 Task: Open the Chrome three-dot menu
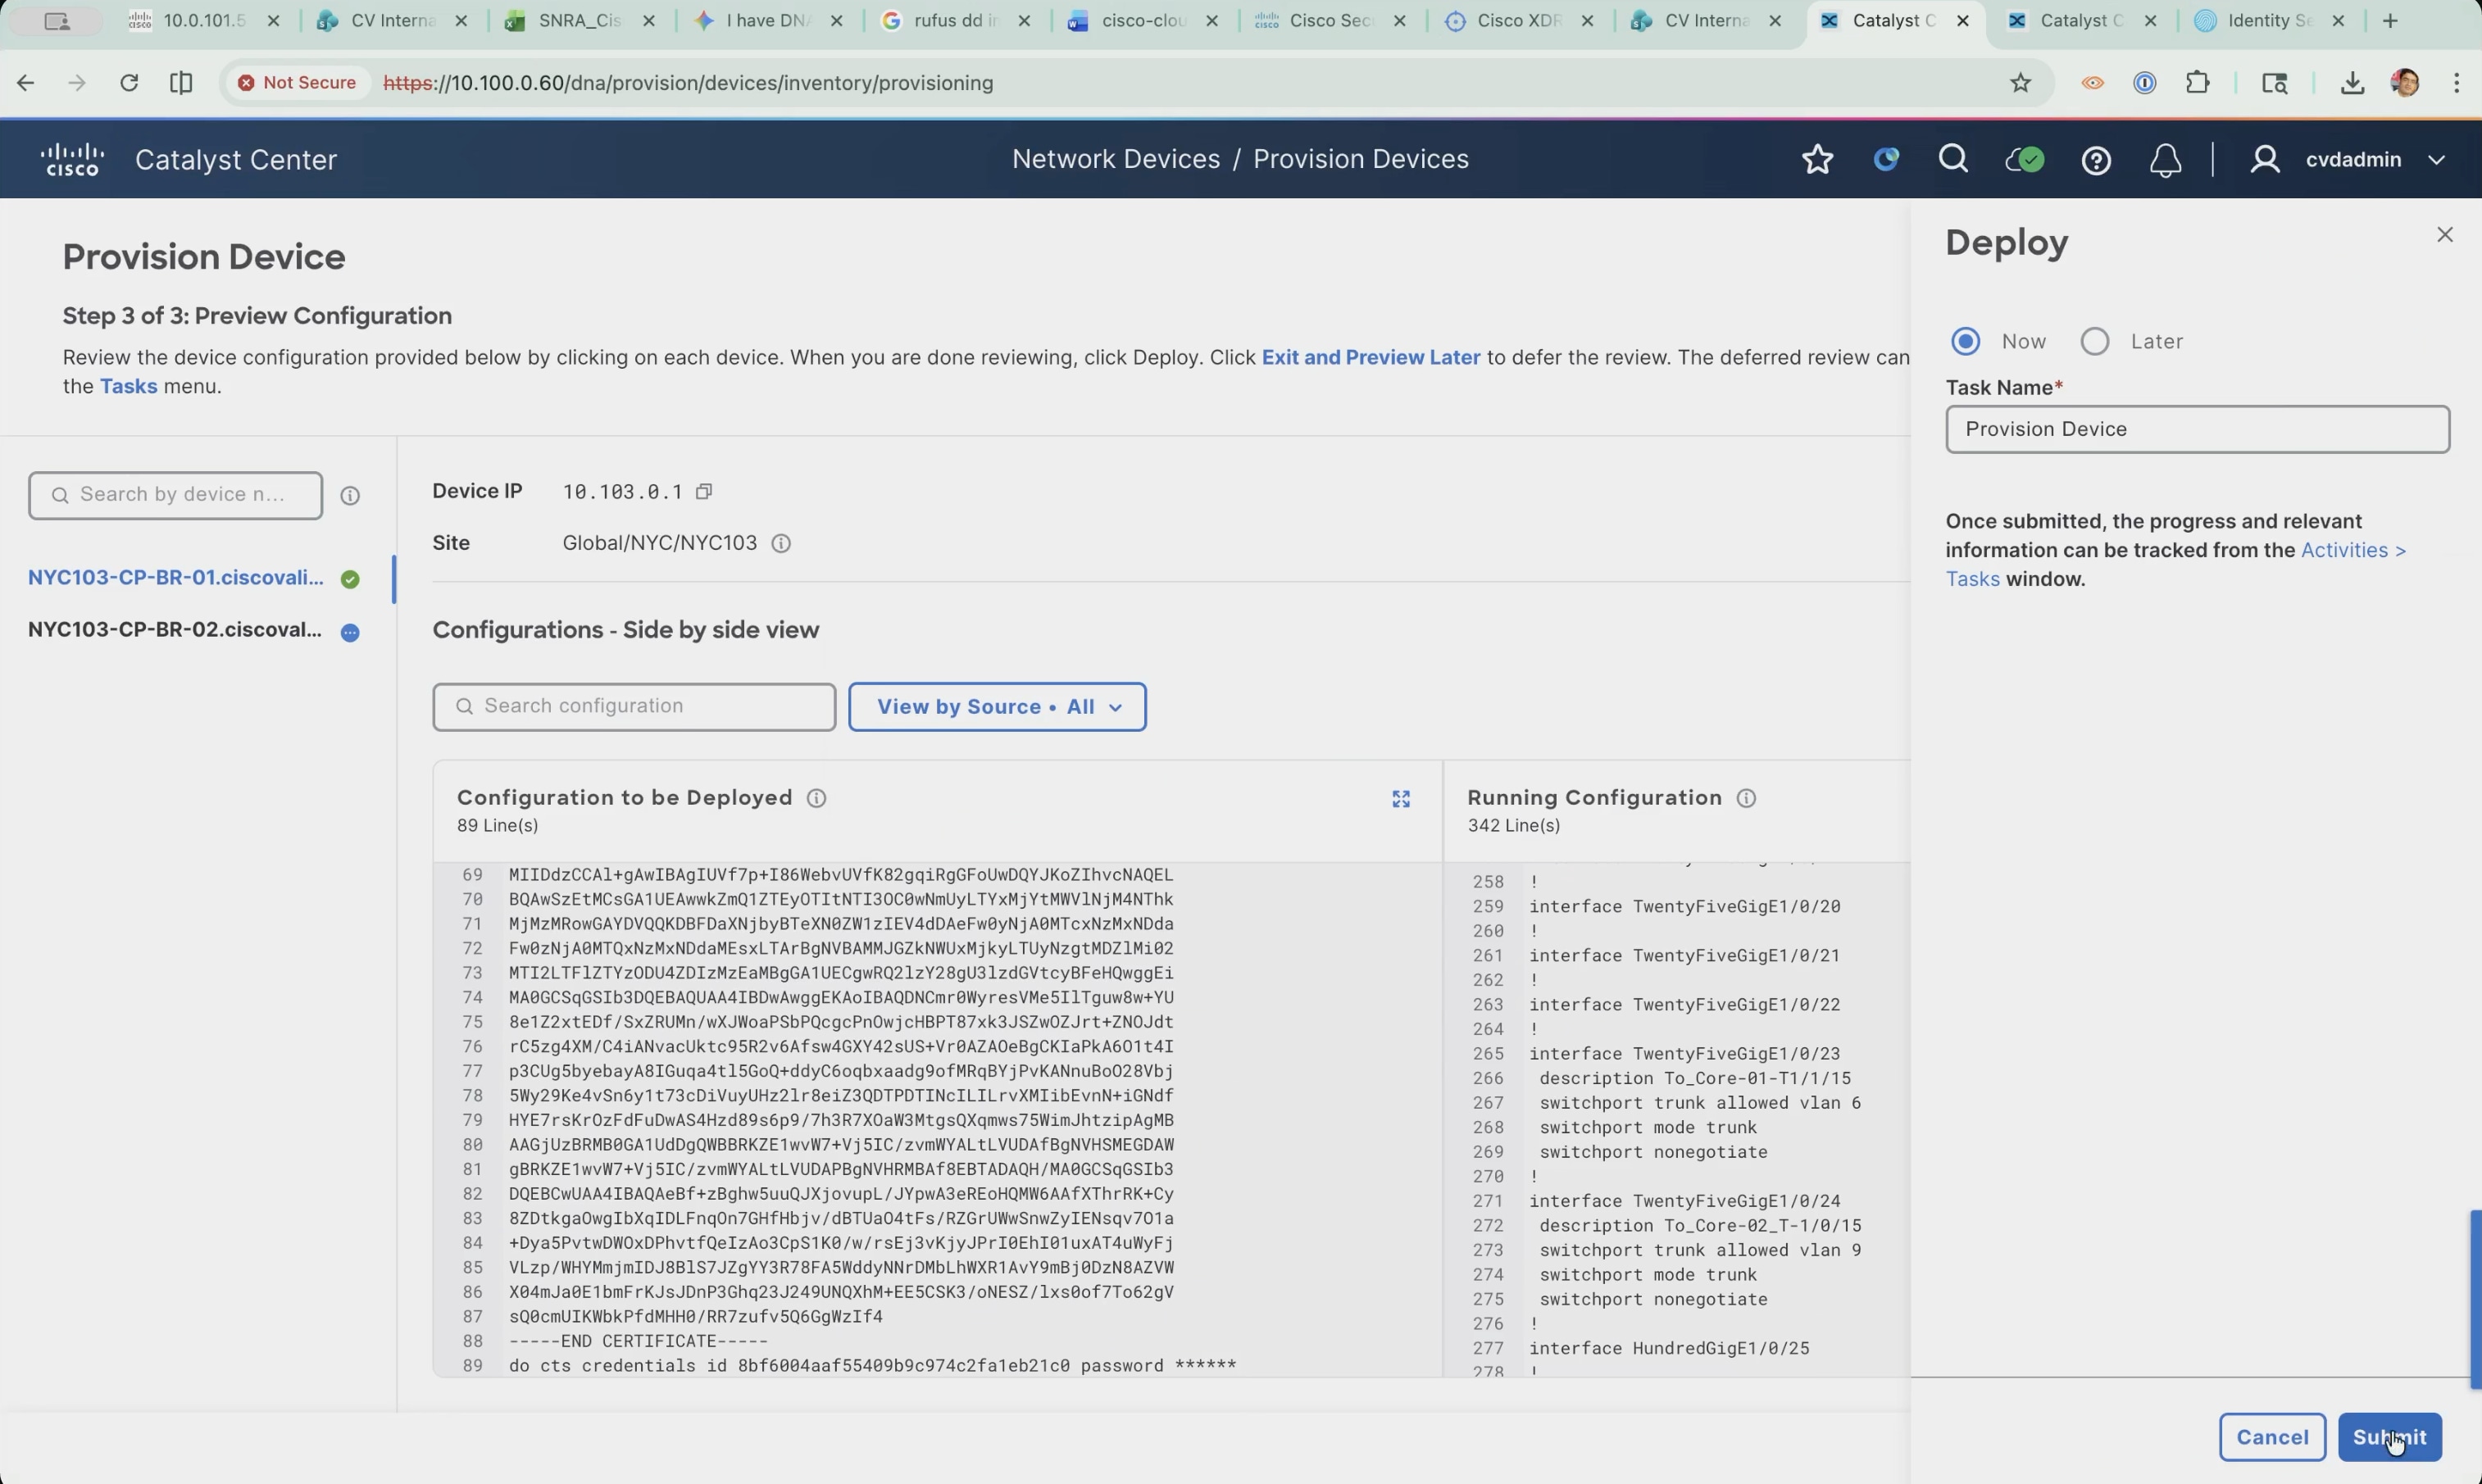(x=2457, y=83)
